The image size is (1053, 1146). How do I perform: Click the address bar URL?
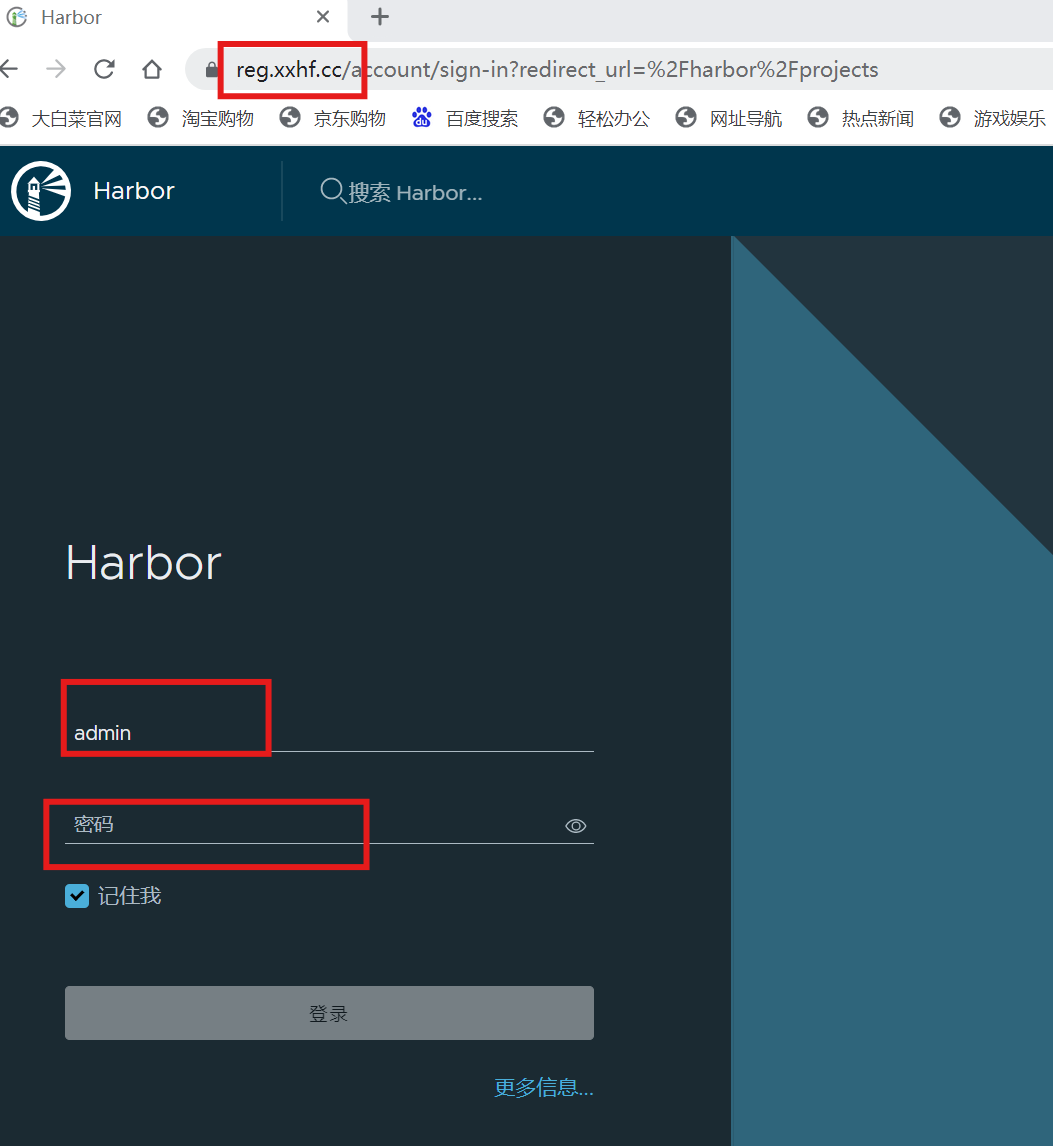coord(557,69)
